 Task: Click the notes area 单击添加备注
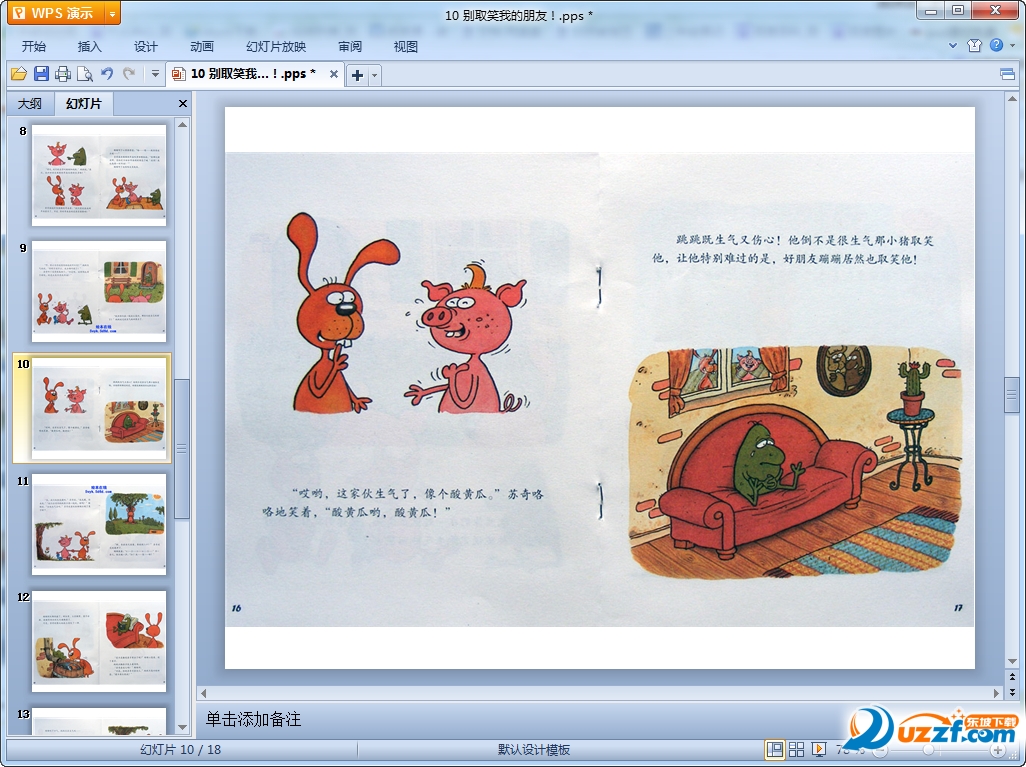click(253, 719)
